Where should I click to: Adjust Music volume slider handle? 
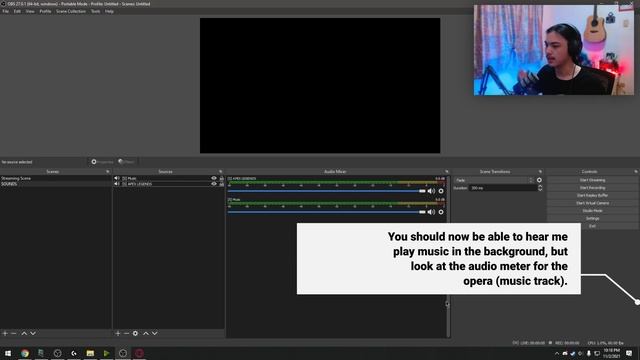422,212
